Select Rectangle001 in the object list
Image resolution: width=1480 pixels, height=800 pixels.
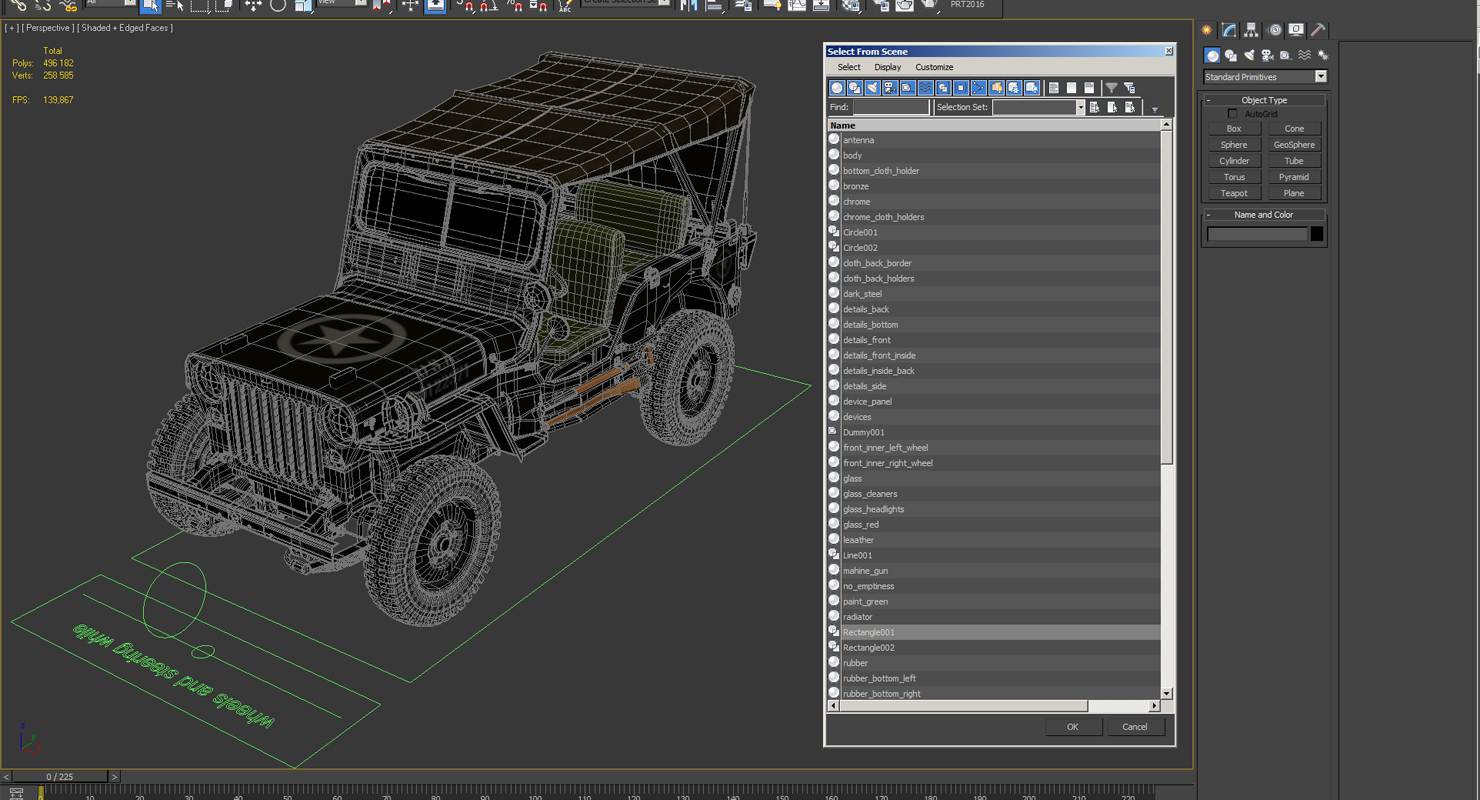(994, 632)
